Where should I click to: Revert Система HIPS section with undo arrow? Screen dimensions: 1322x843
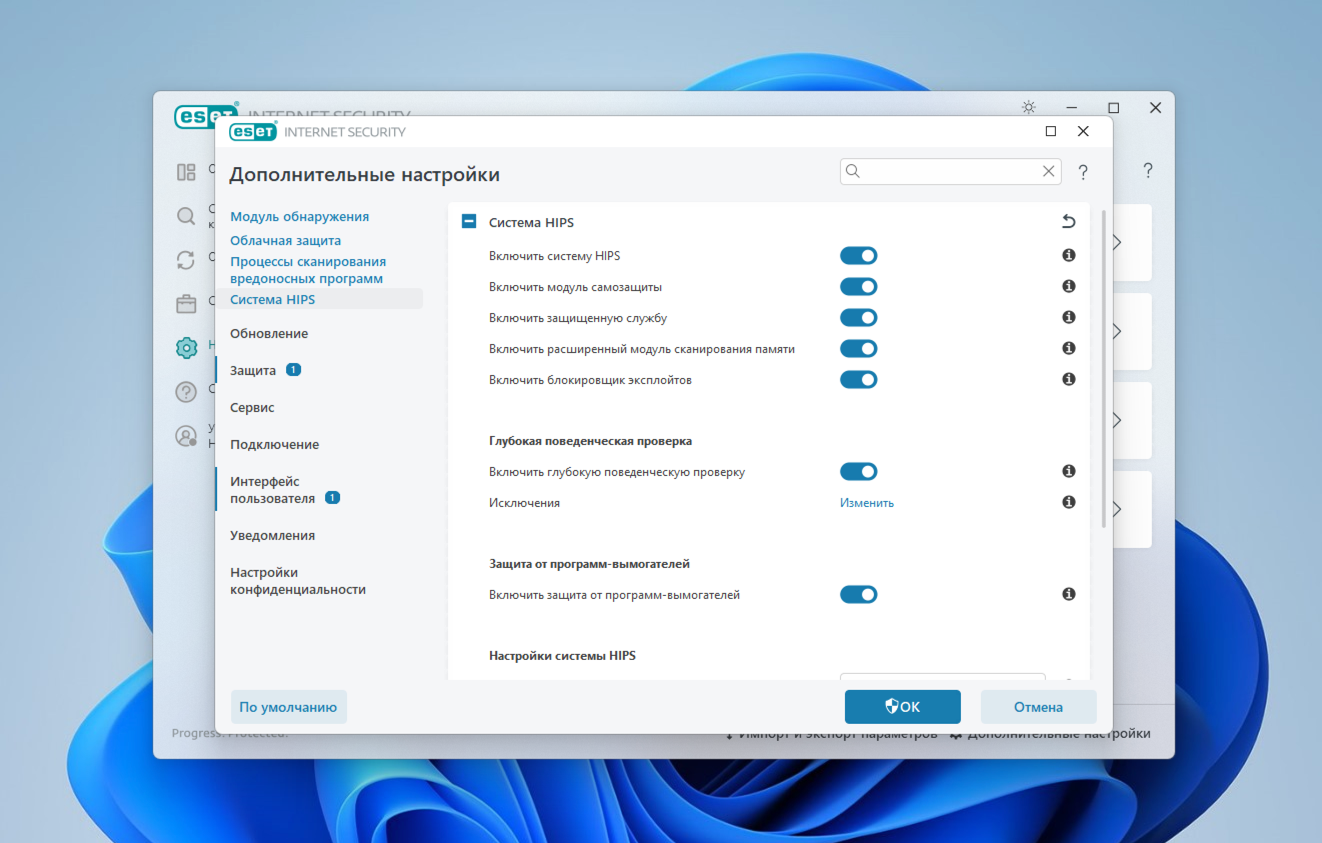pos(1068,222)
